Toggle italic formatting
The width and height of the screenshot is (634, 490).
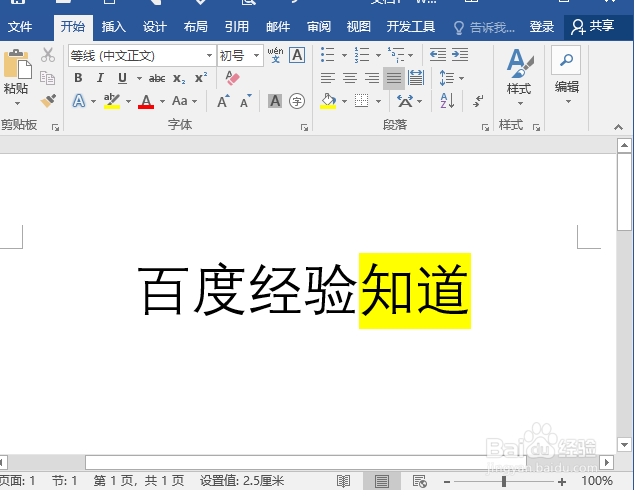point(100,78)
